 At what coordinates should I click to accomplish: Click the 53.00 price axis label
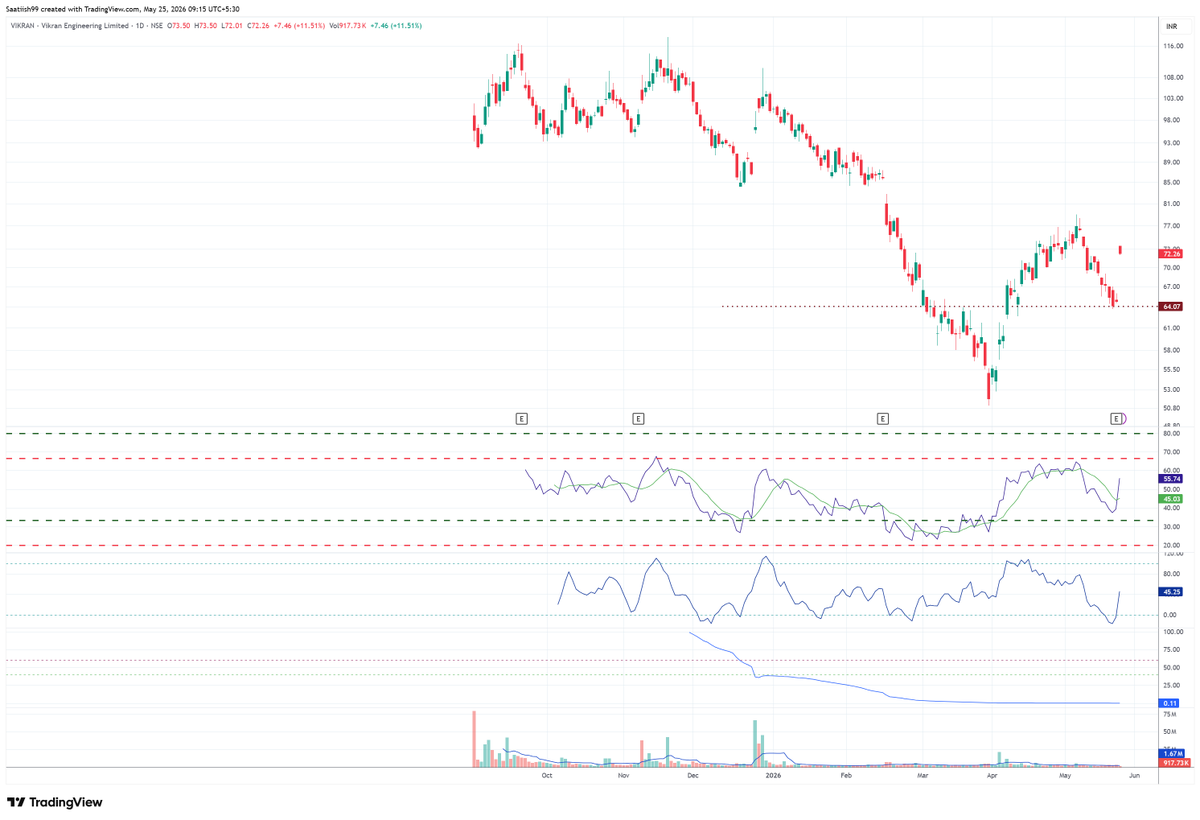[1172, 389]
